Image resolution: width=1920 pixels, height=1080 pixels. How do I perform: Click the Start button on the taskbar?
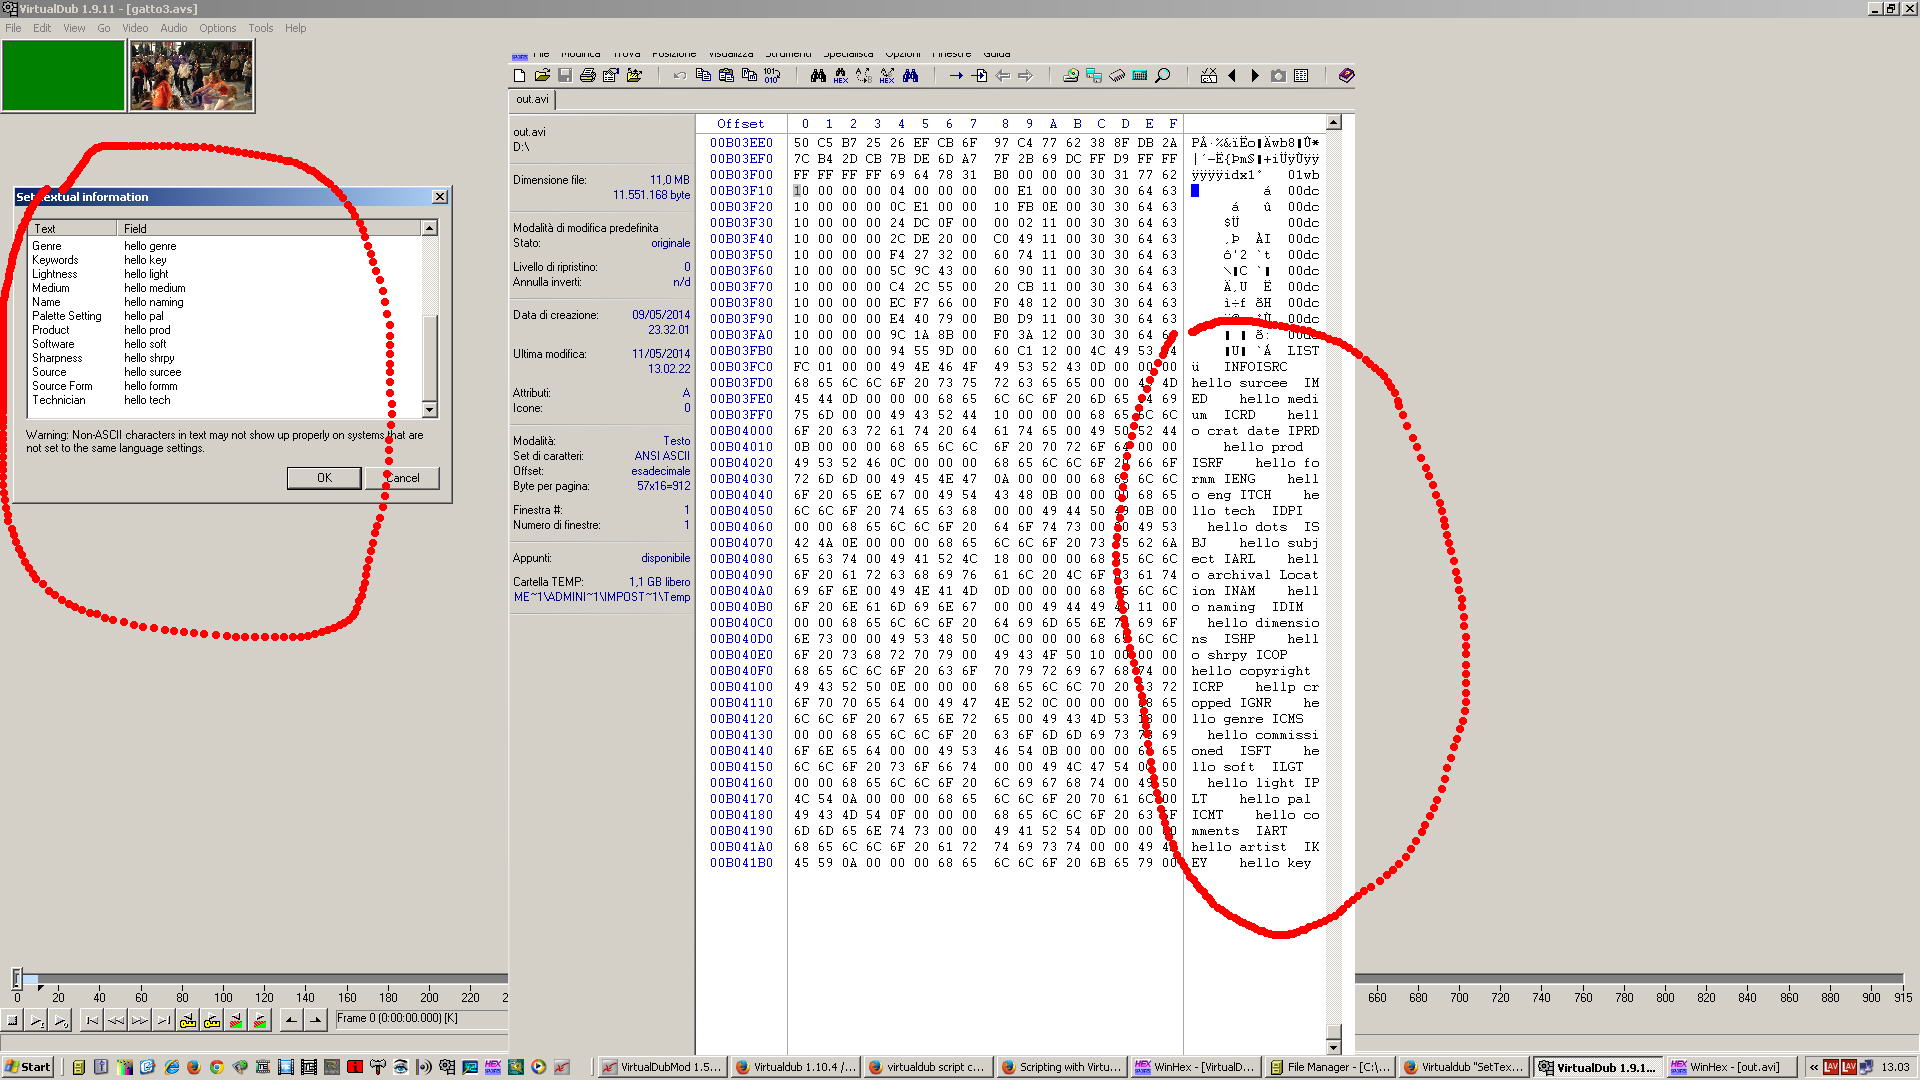point(28,1067)
